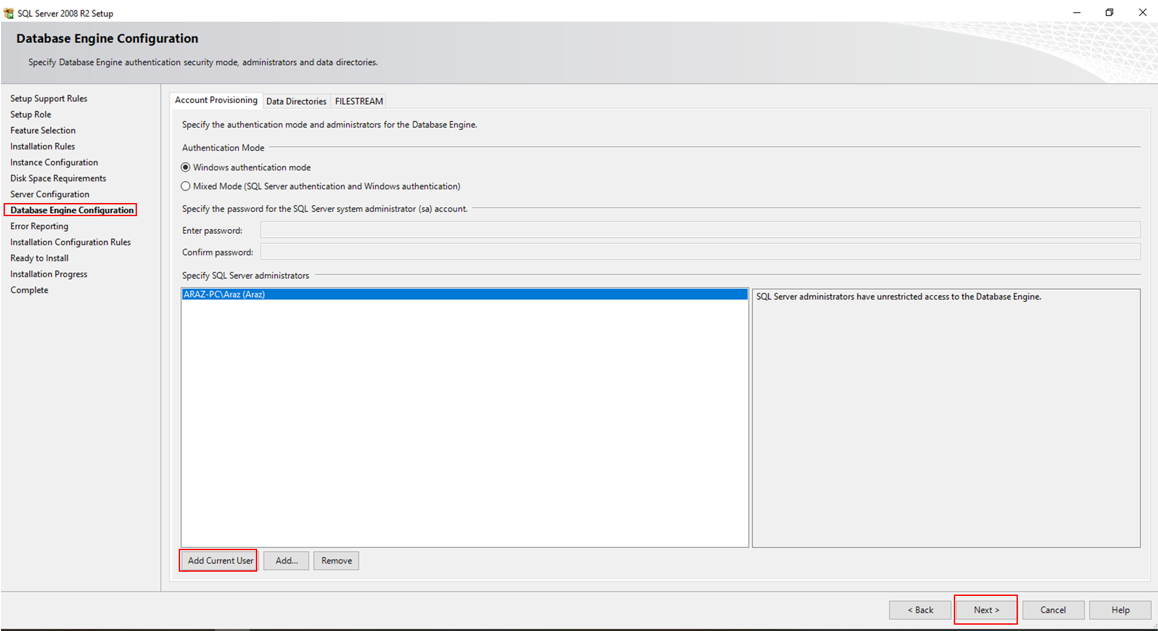The width and height of the screenshot is (1158, 631).
Task: Click Setup Role step in sidebar
Action: coord(31,115)
